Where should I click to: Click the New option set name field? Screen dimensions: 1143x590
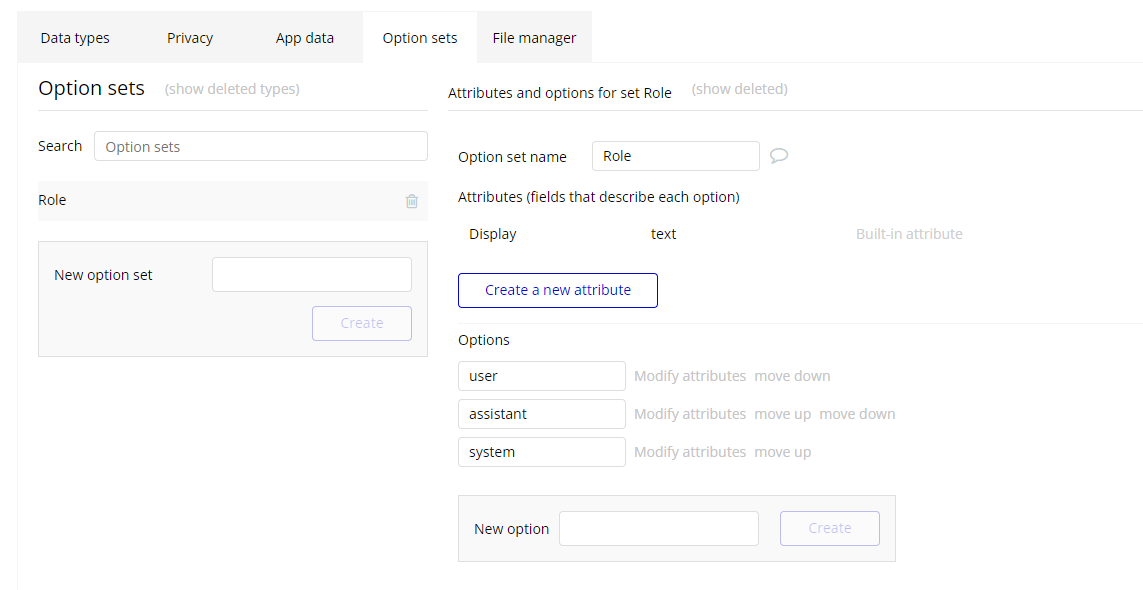point(312,275)
